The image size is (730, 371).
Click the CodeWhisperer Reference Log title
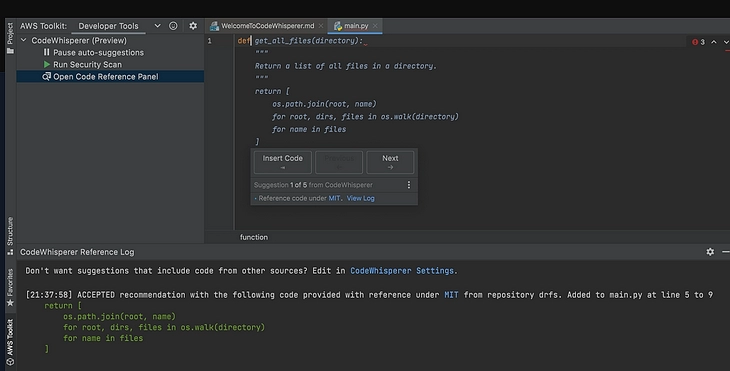[x=77, y=252]
